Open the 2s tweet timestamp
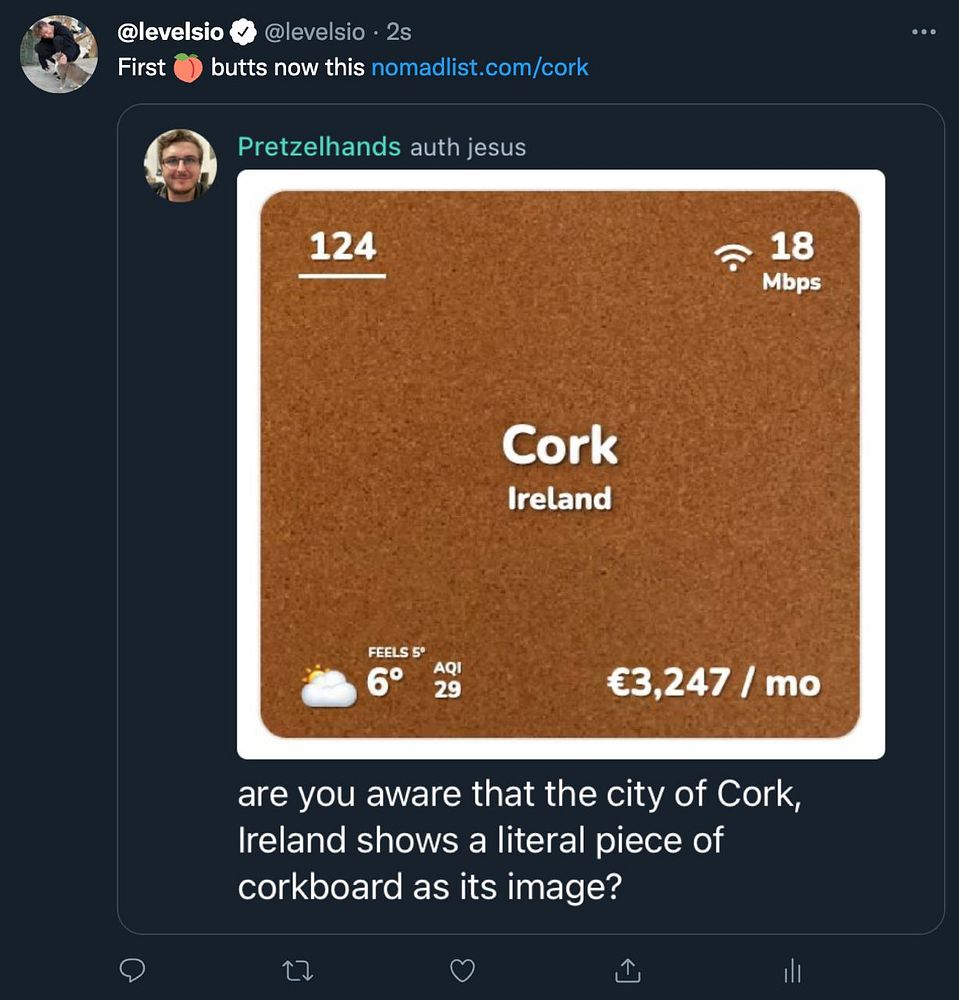The width and height of the screenshot is (959, 1000). (x=399, y=32)
